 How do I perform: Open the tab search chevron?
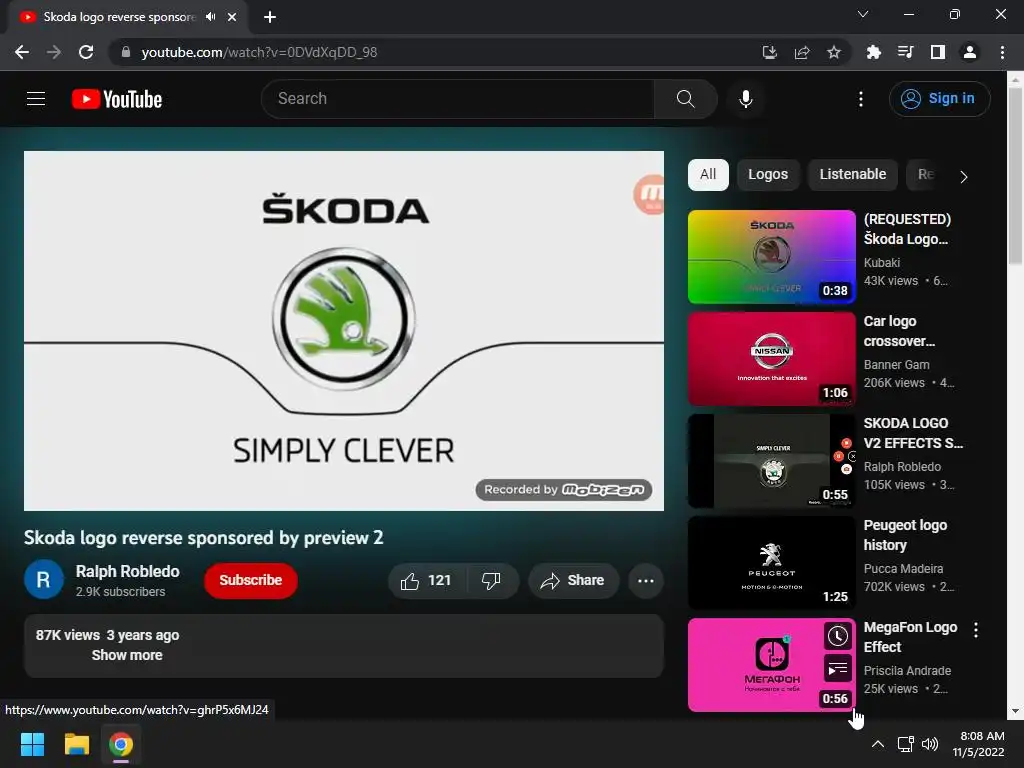pos(863,14)
